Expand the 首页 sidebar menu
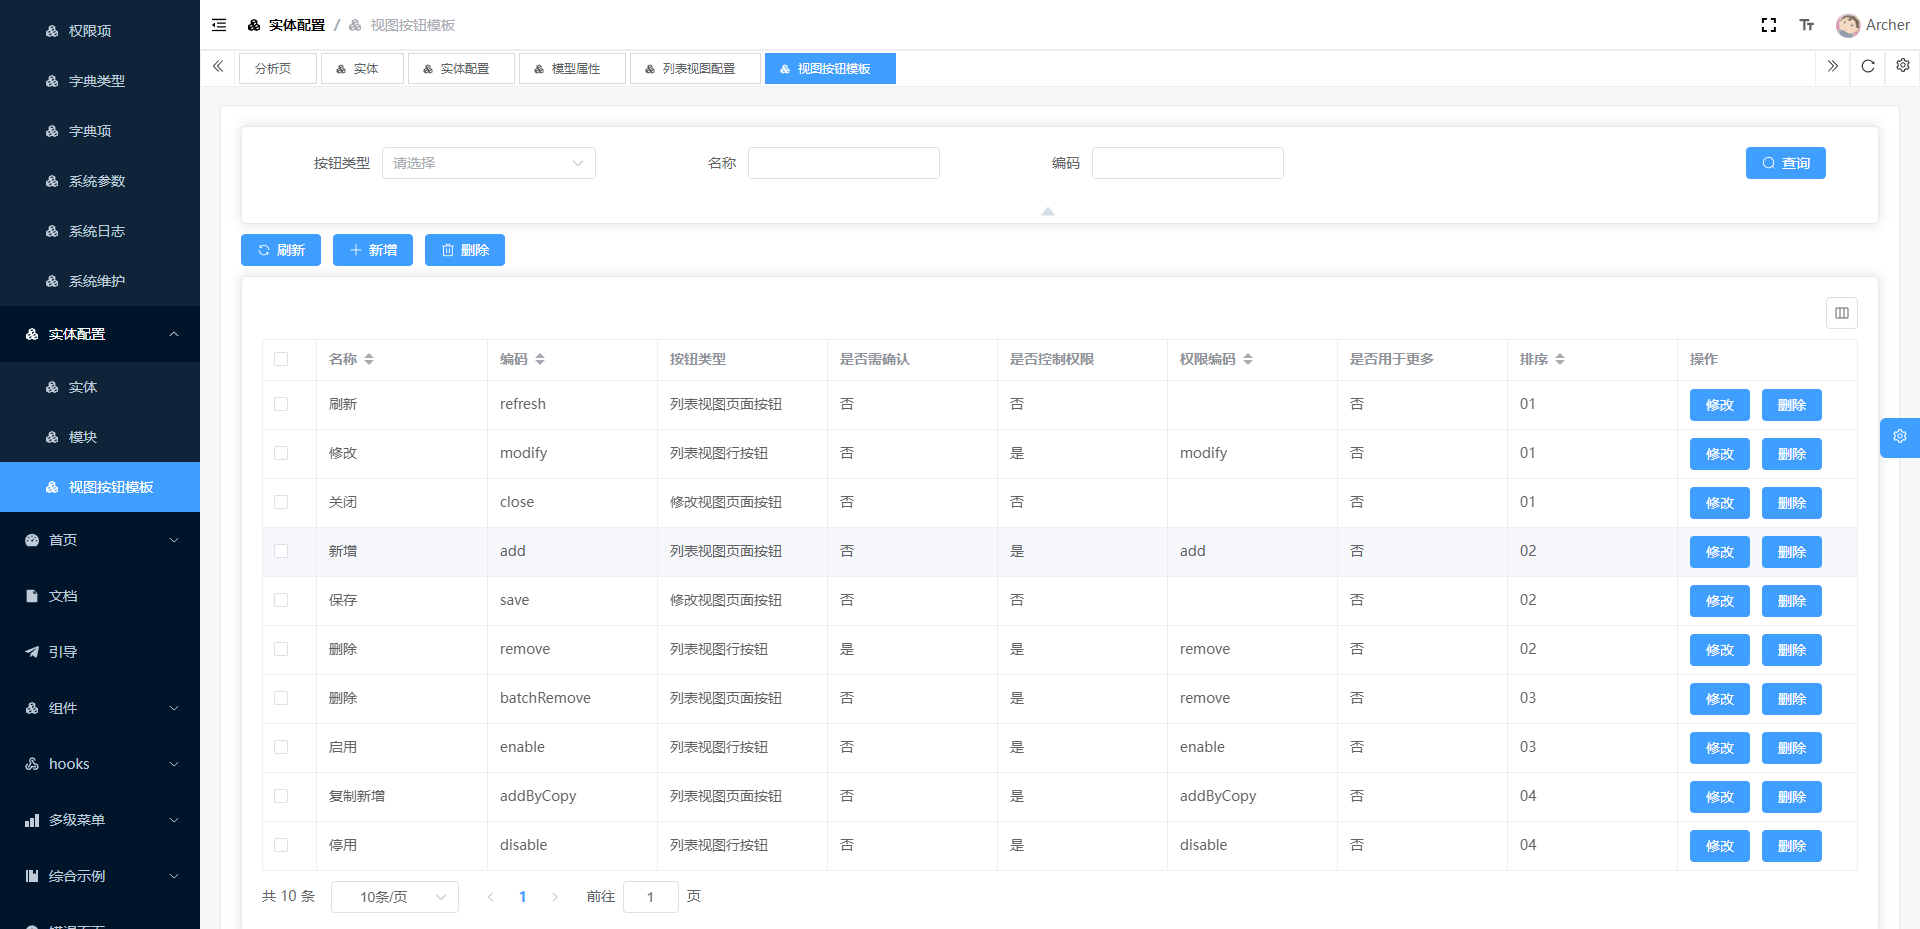Screen dimensions: 1920x929 (x=100, y=540)
